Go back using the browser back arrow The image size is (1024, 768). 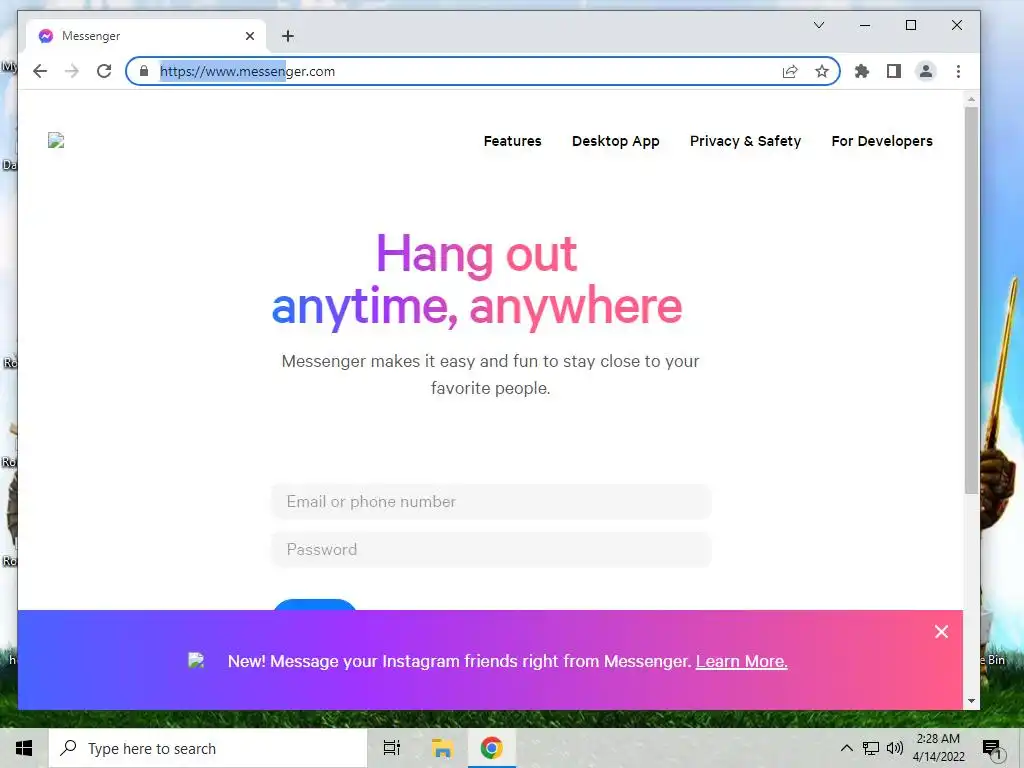pos(40,71)
